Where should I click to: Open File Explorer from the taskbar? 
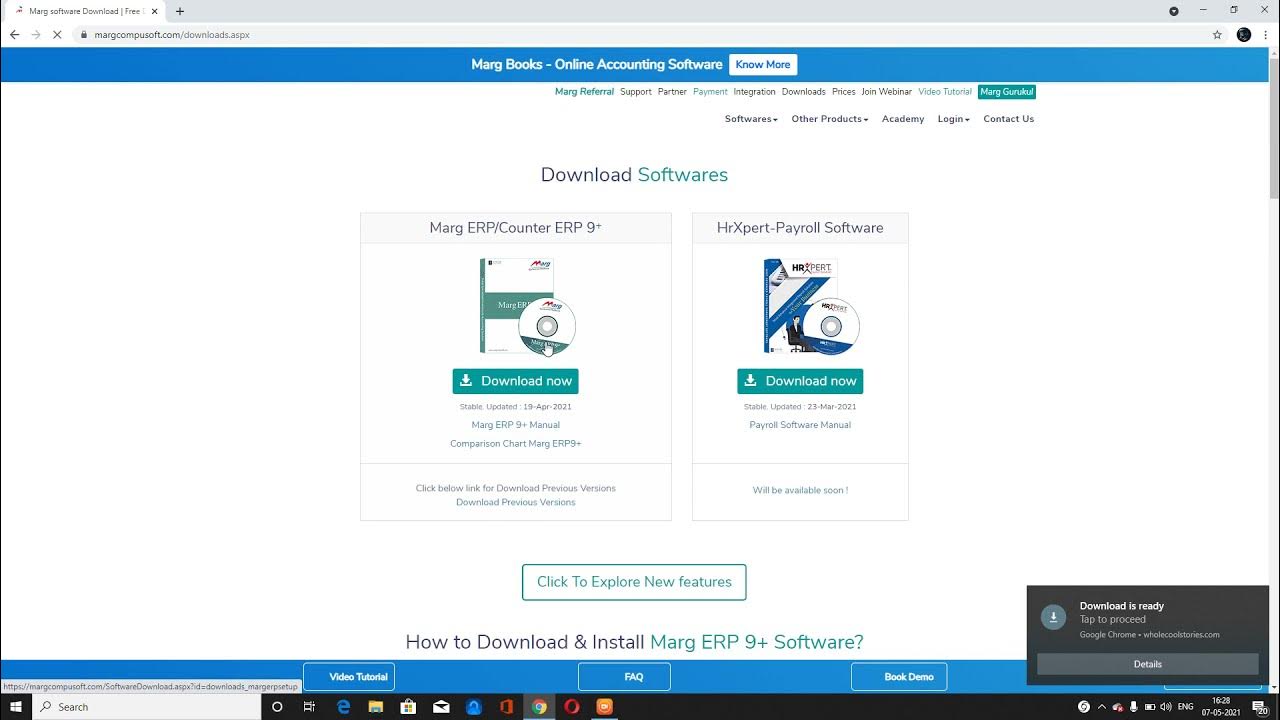(376, 707)
